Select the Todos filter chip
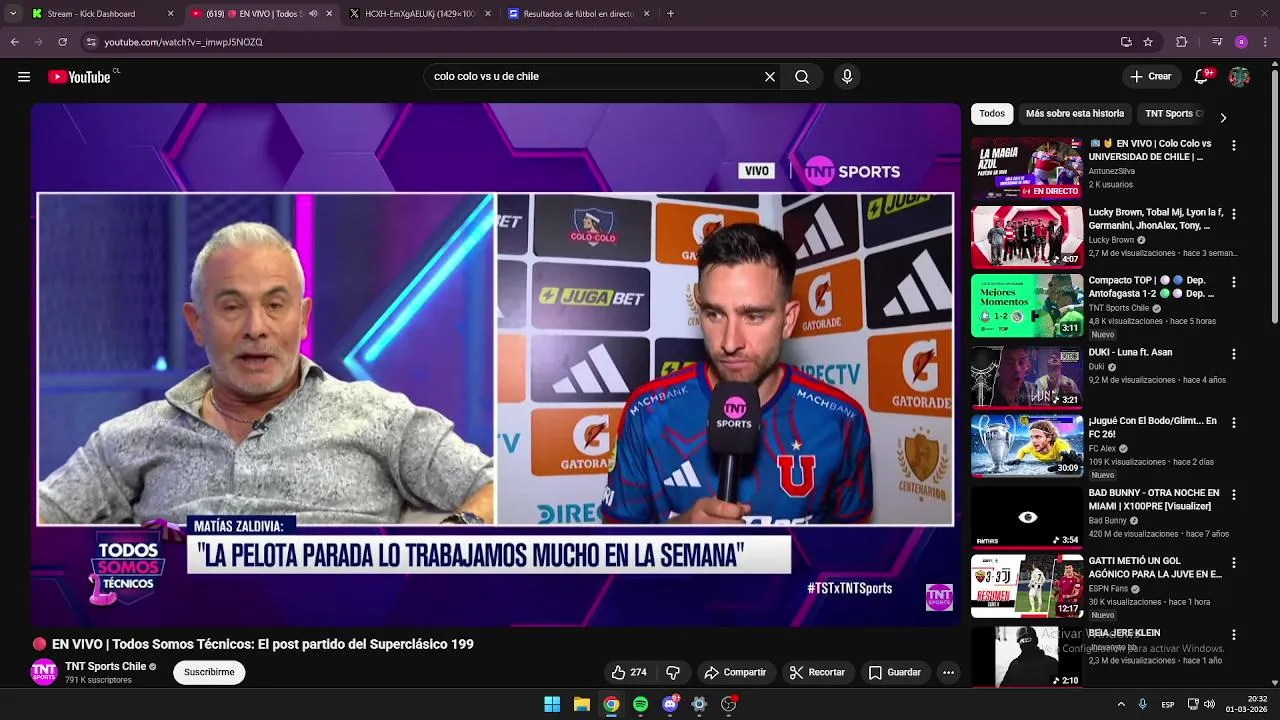Screen dimensions: 1280x720 tap(992, 114)
